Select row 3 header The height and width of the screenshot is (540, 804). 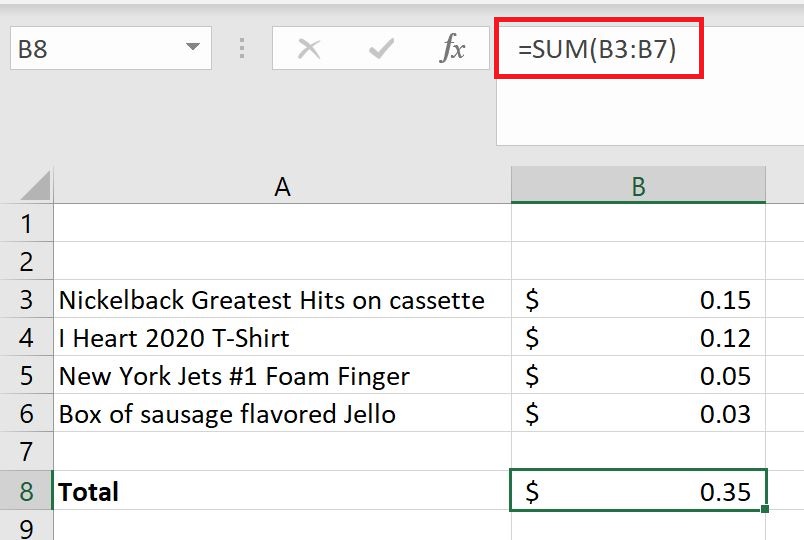(26, 300)
